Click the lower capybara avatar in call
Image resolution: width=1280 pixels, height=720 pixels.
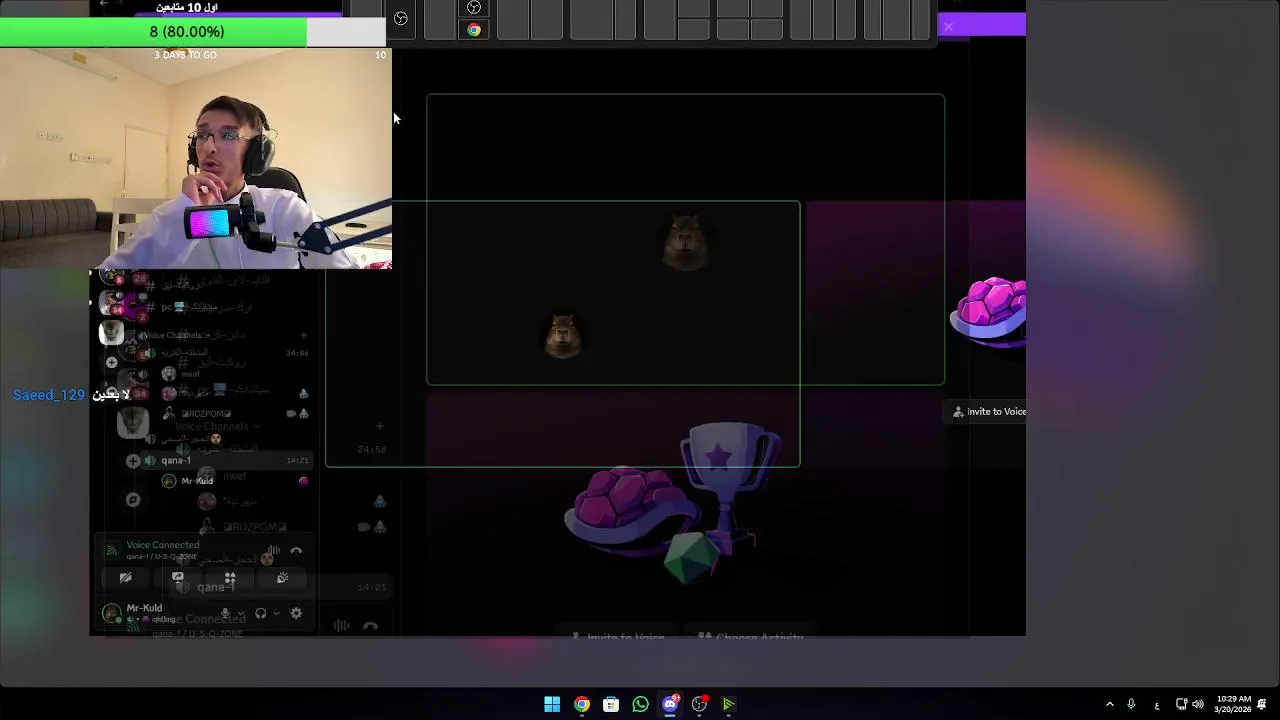(x=564, y=335)
